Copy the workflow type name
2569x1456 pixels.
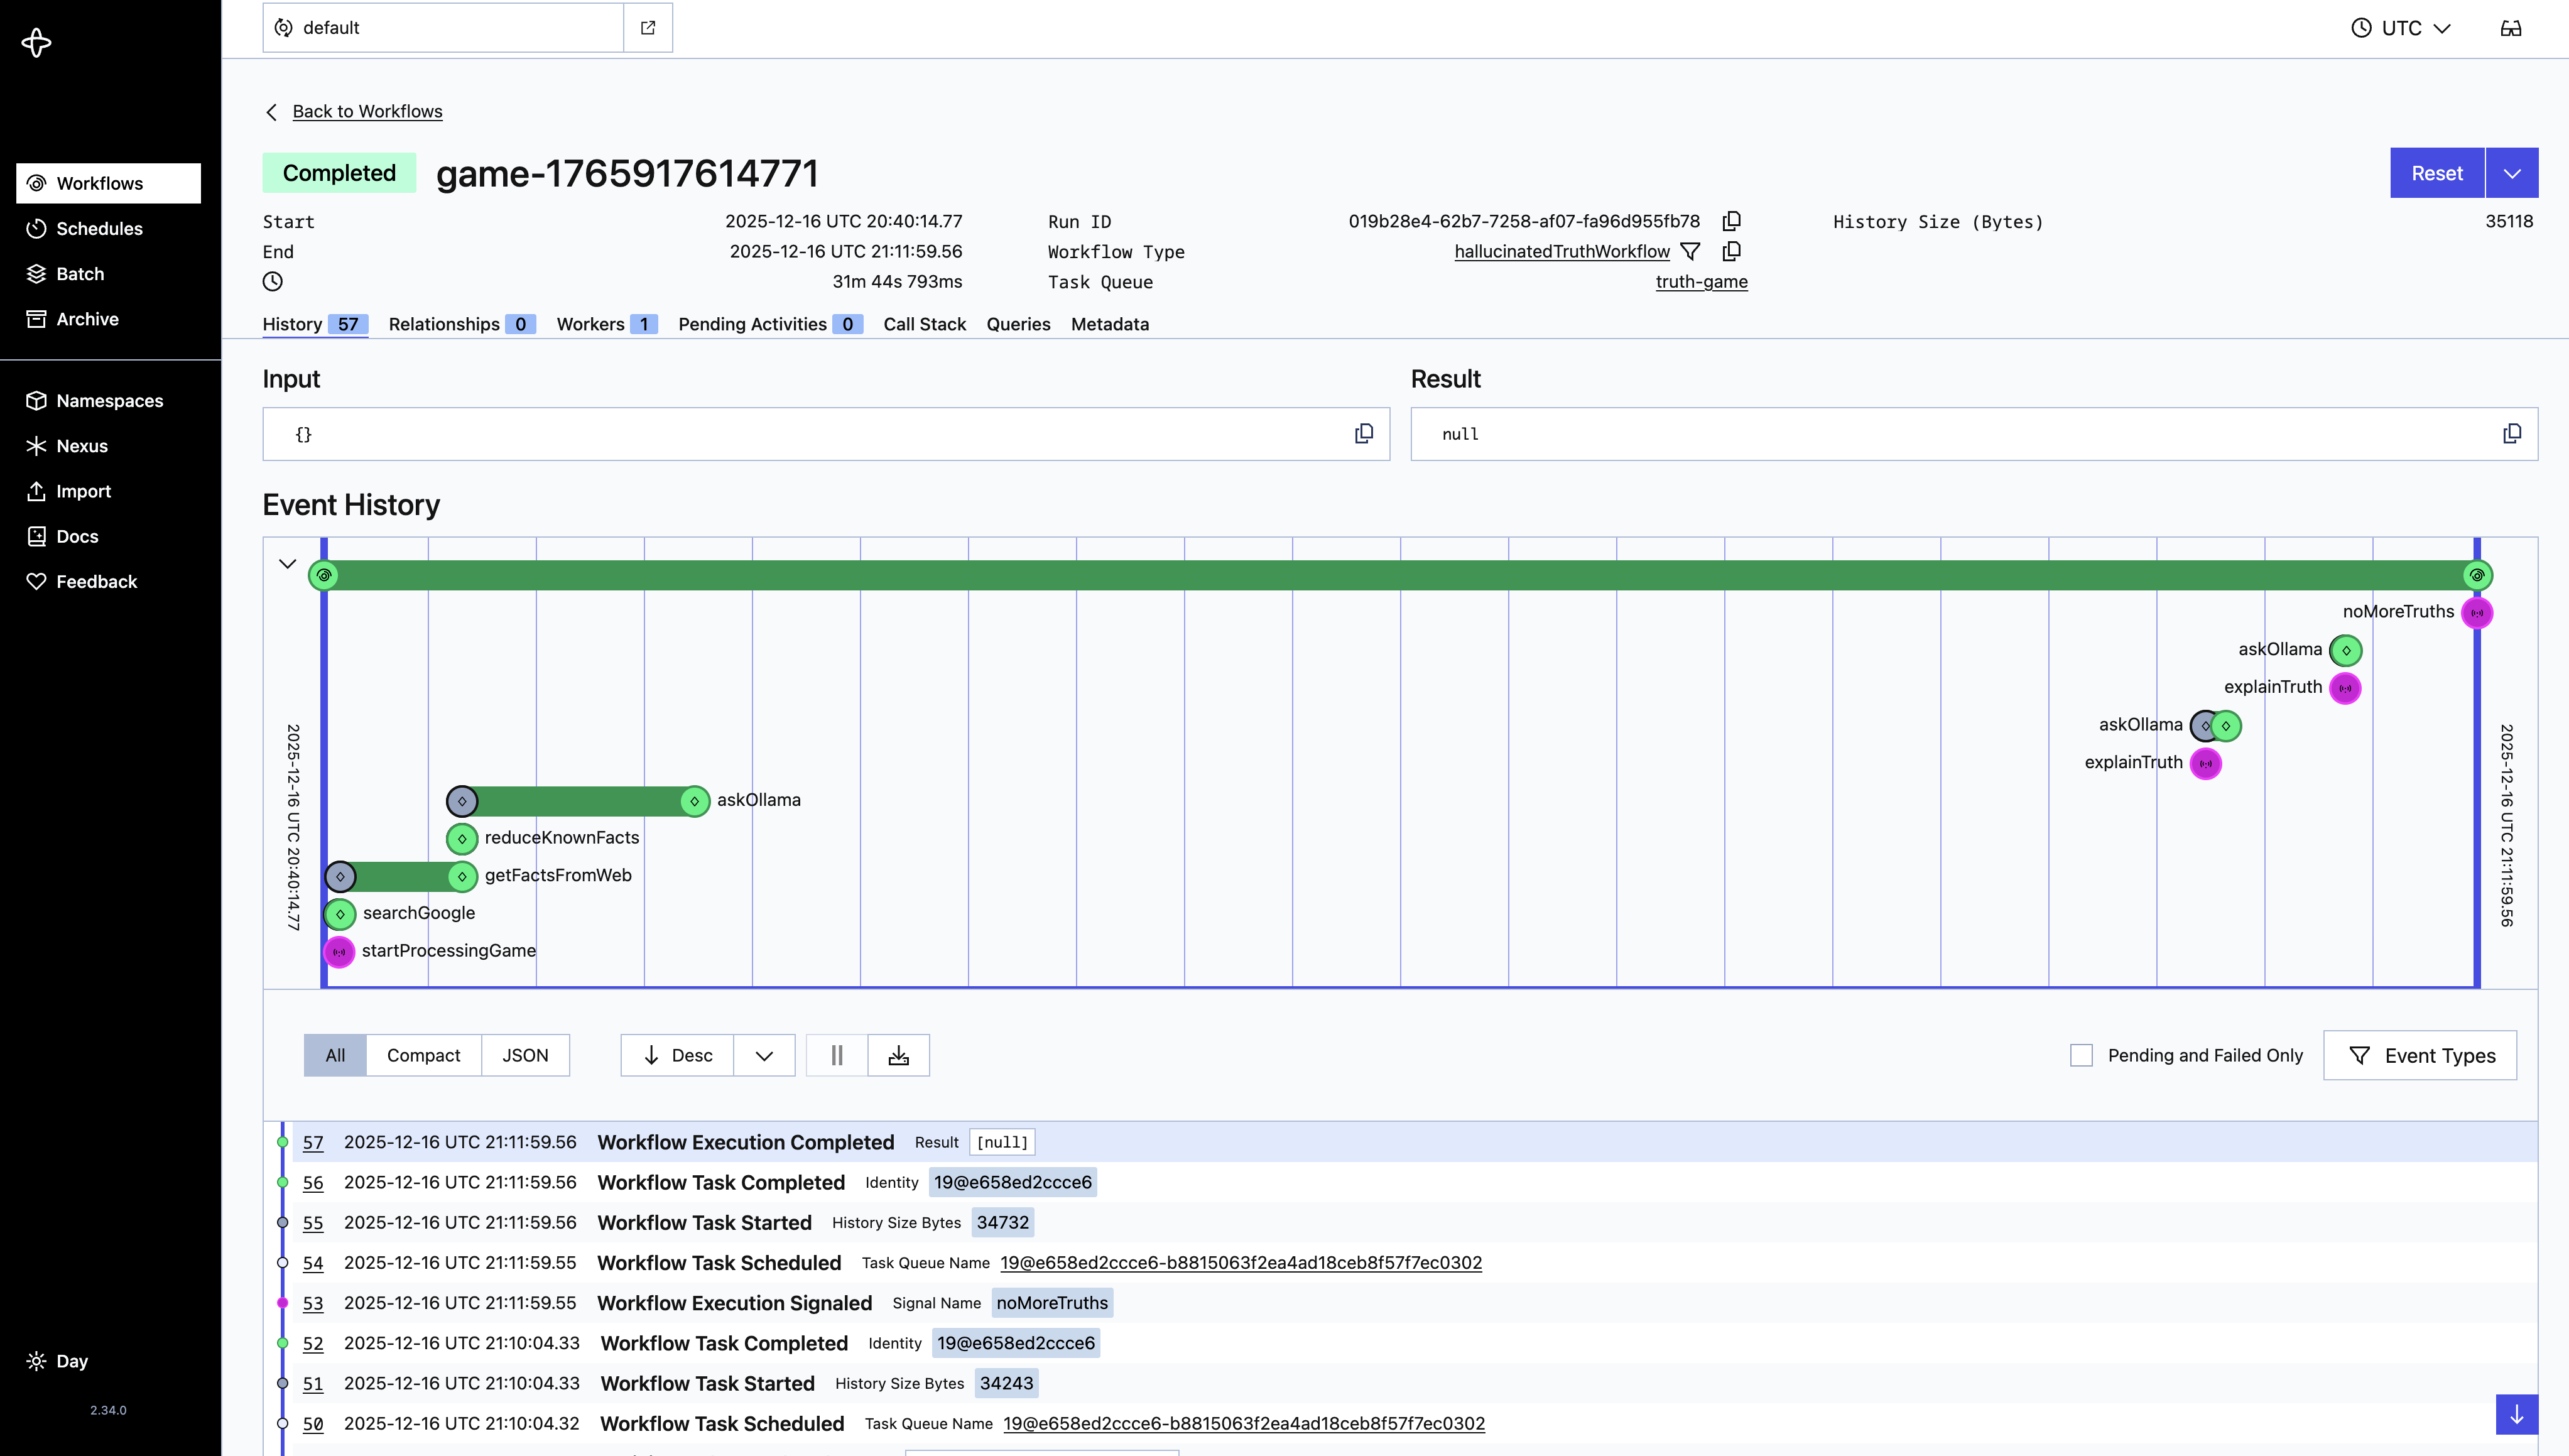[1732, 251]
